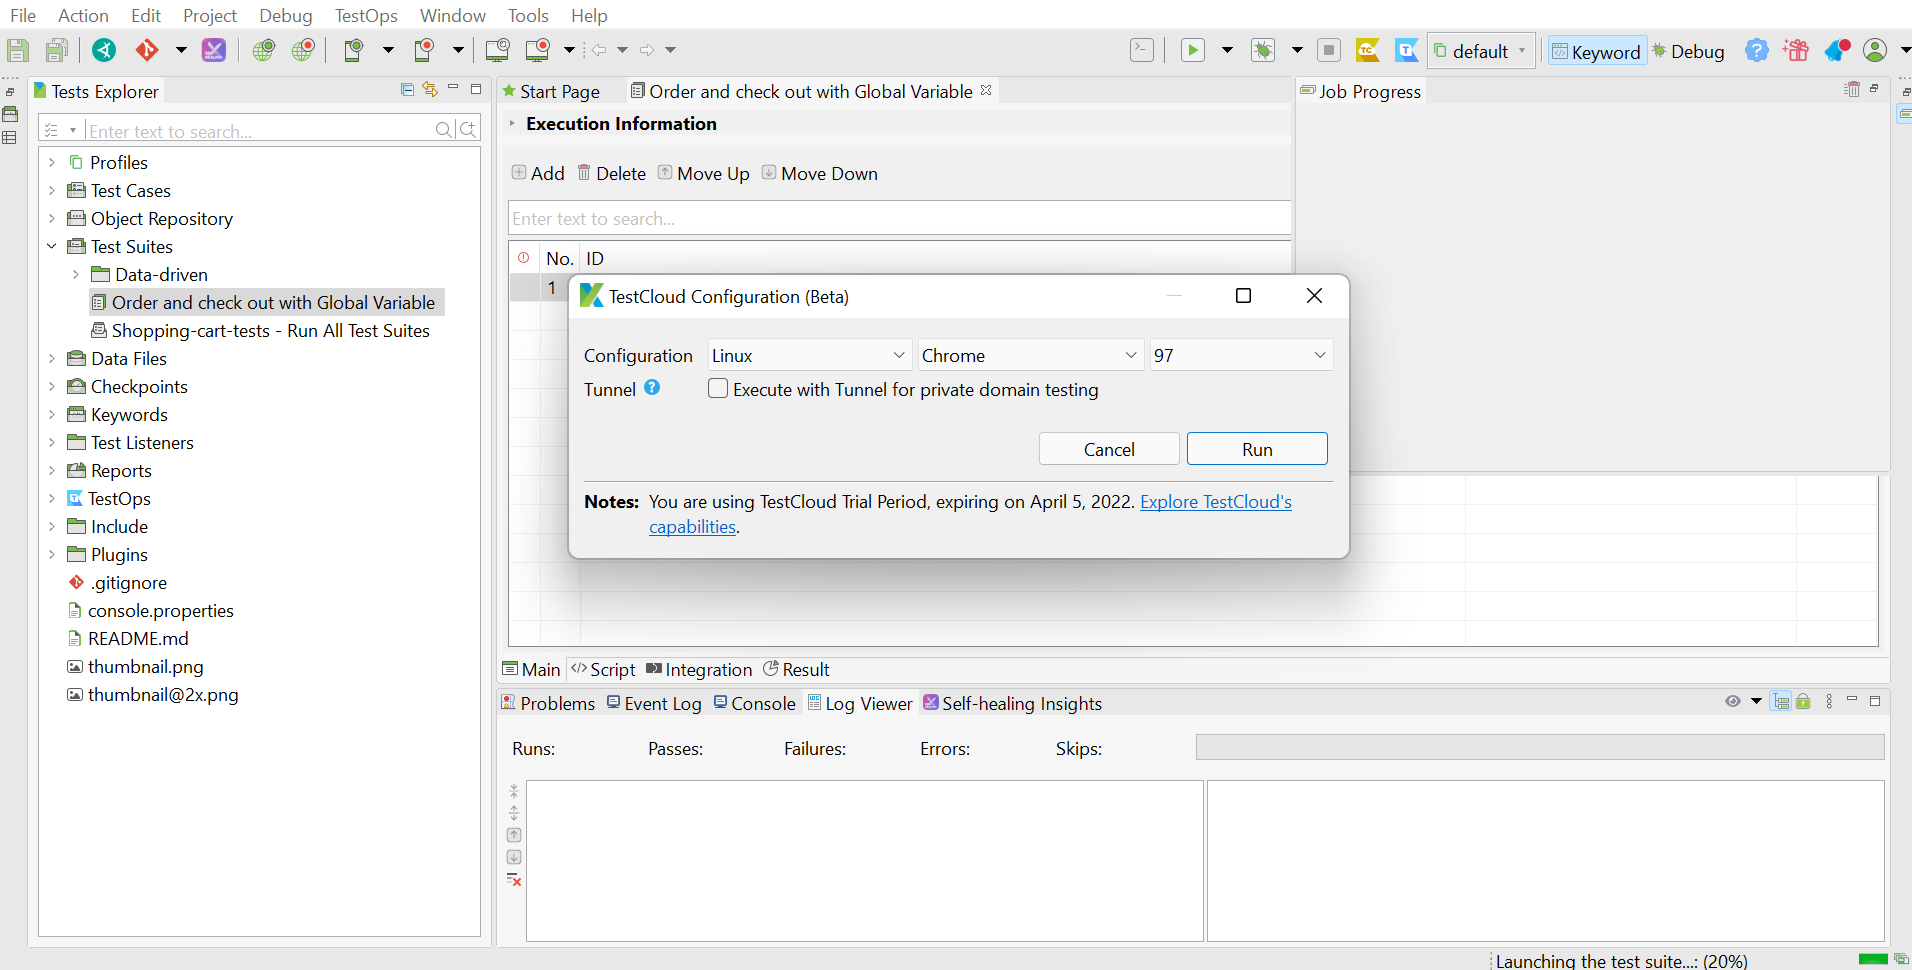Screen dimensions: 1912x970
Task: Expand the Profiles tree node
Action: tap(52, 162)
